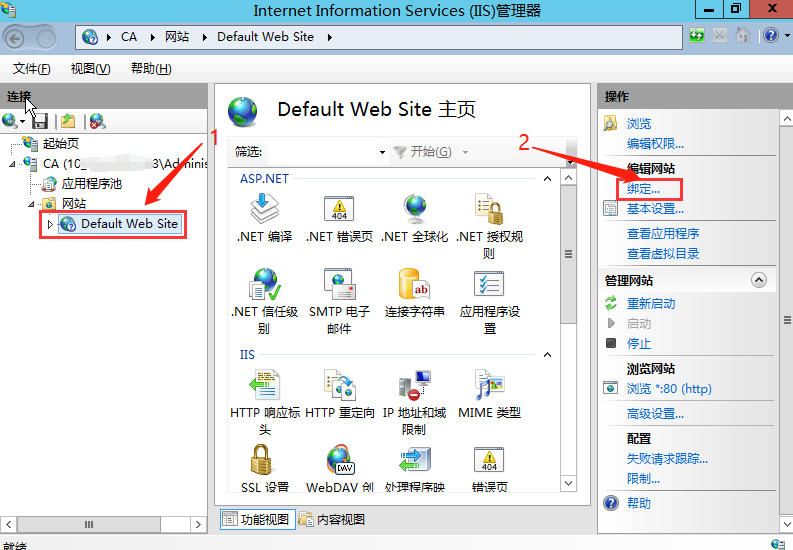
Task: Click 重新启动 to restart the site
Action: point(651,304)
